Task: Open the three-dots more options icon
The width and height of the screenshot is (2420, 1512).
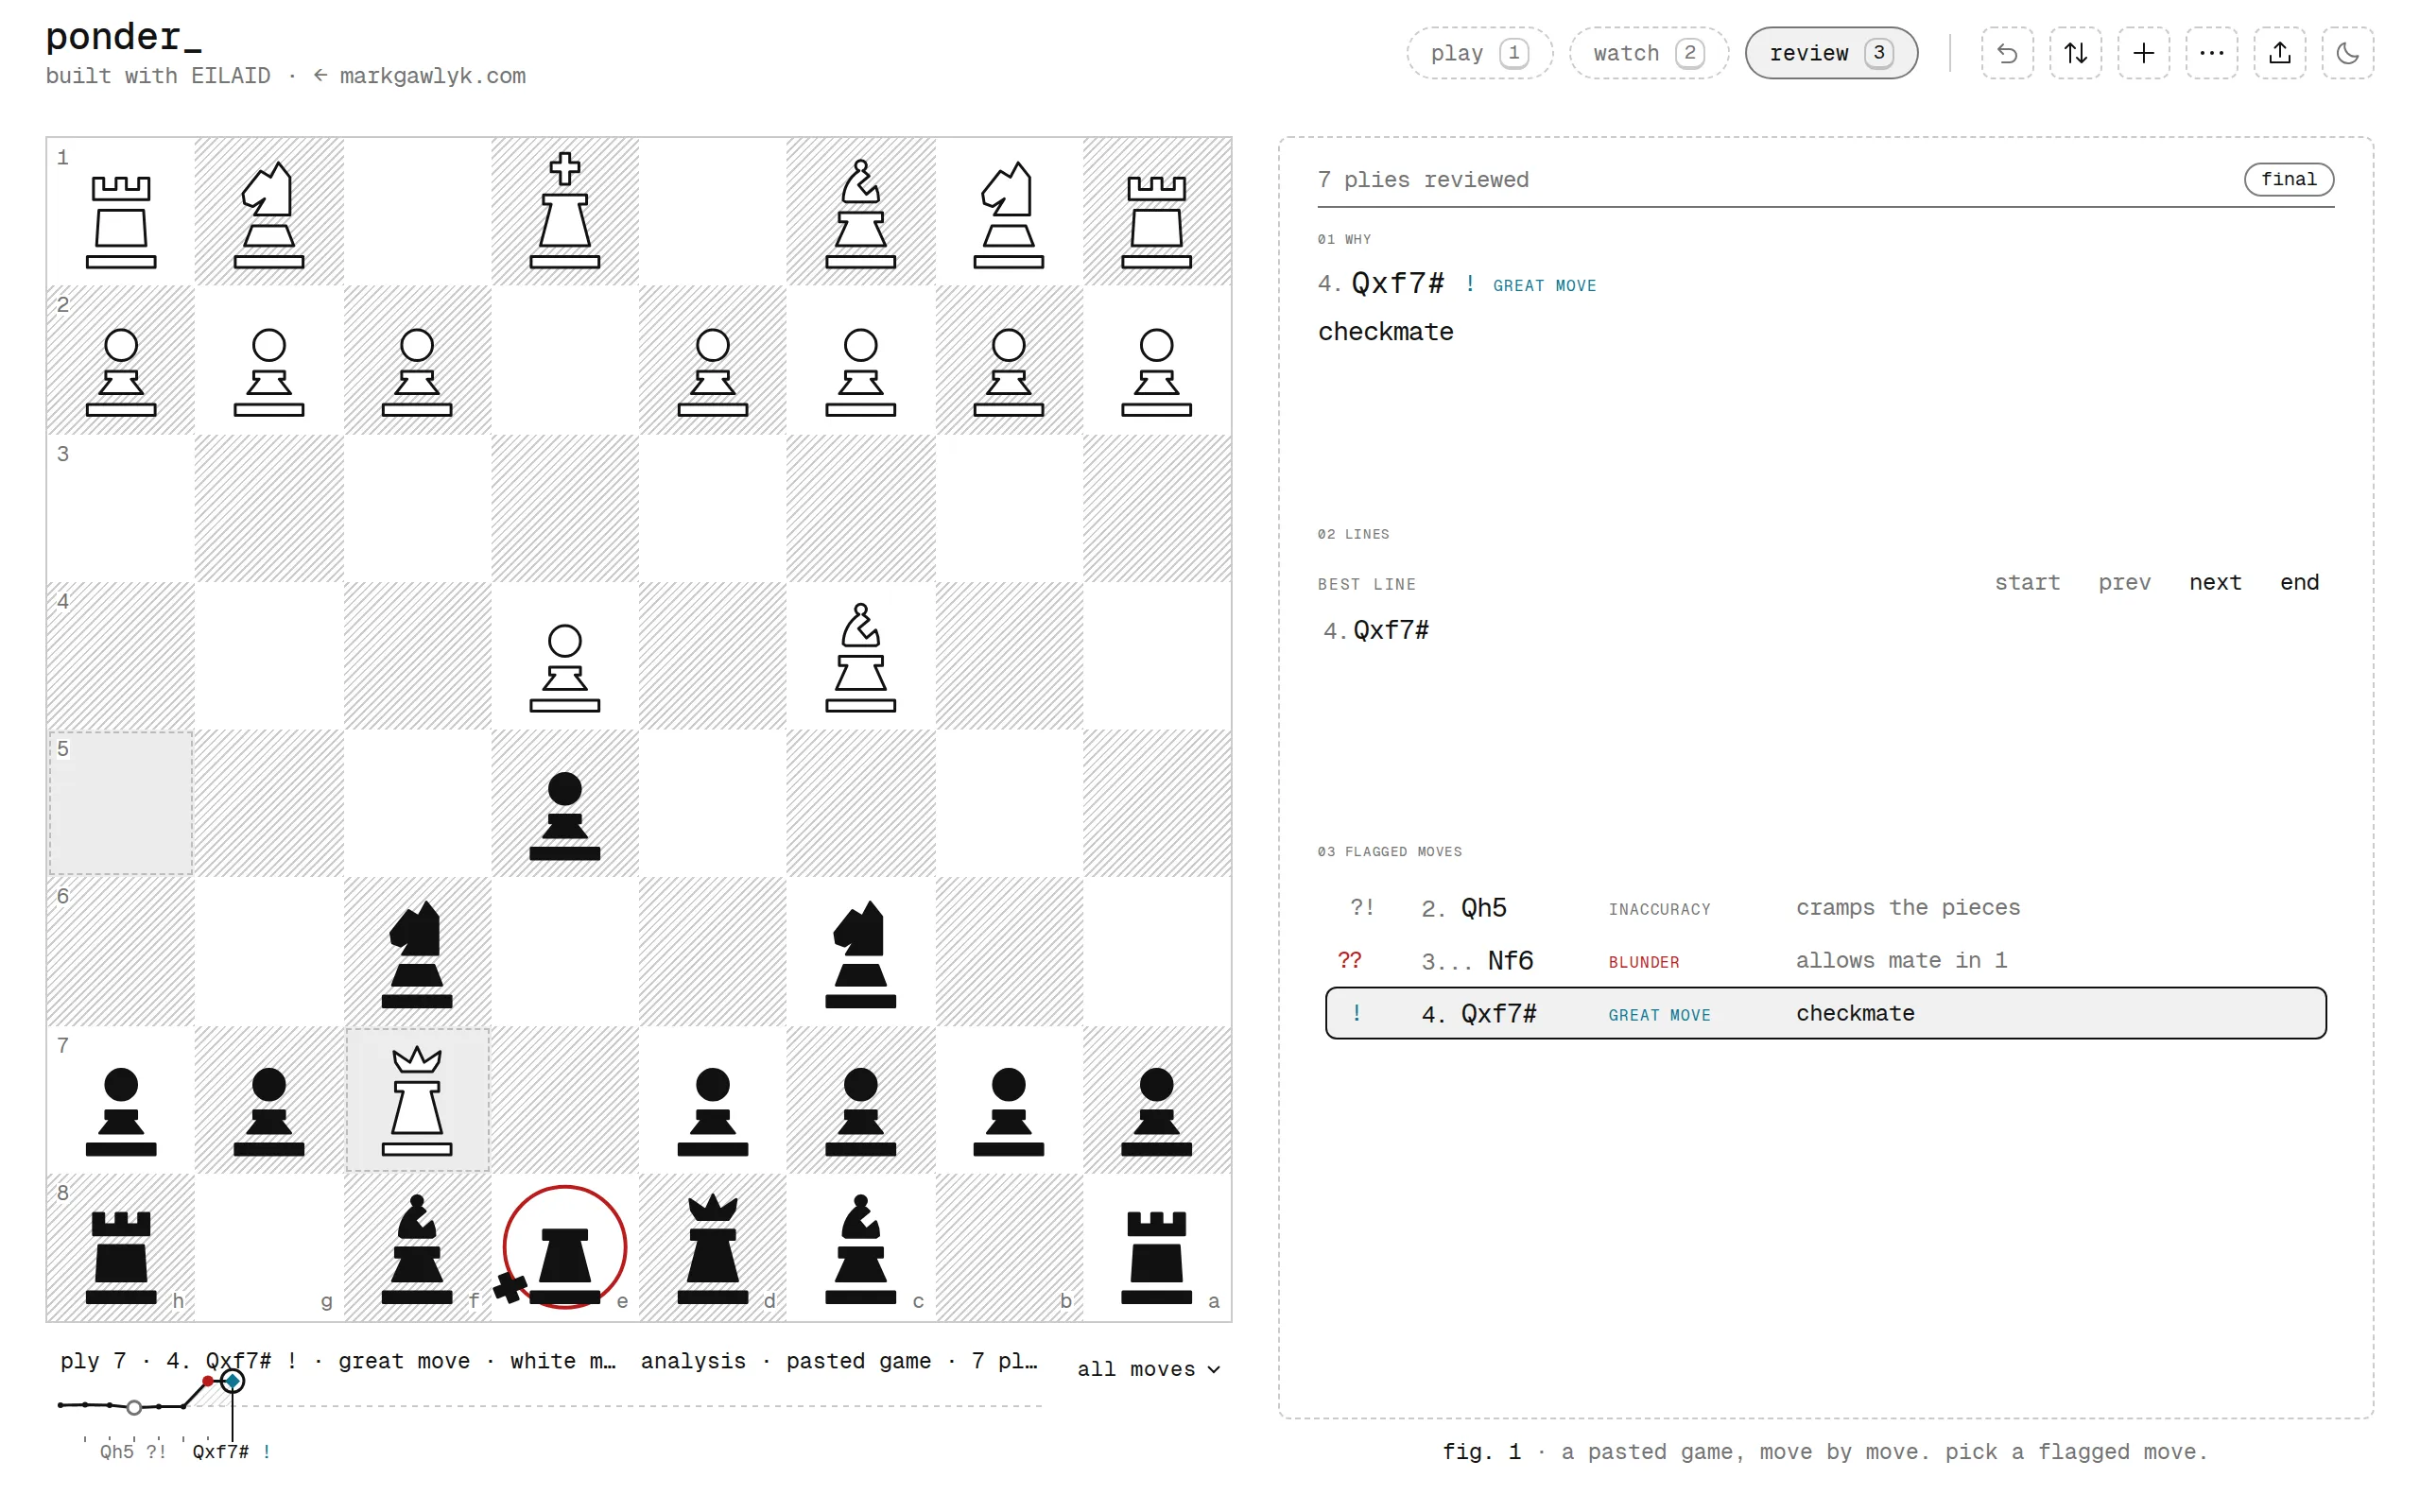Action: click(2211, 53)
